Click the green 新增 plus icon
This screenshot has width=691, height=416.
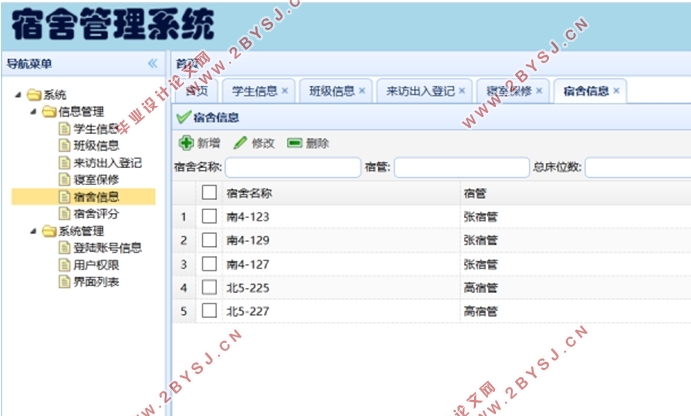[x=186, y=143]
